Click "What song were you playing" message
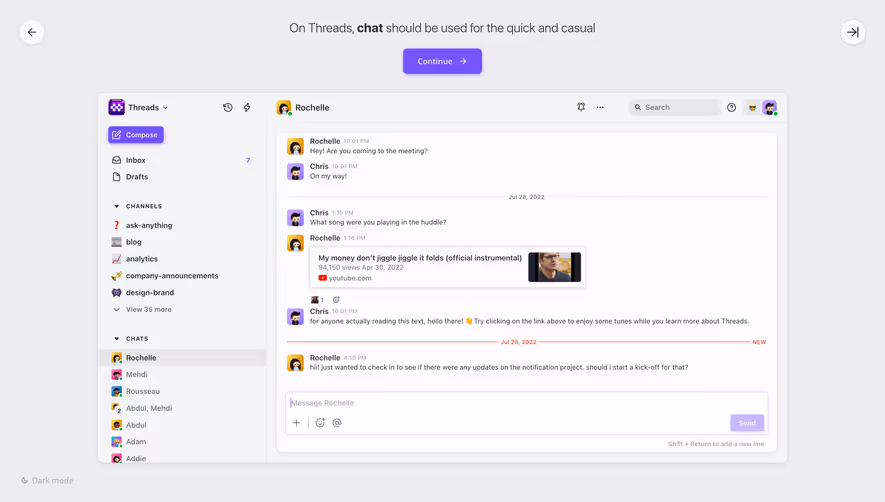 click(x=378, y=222)
